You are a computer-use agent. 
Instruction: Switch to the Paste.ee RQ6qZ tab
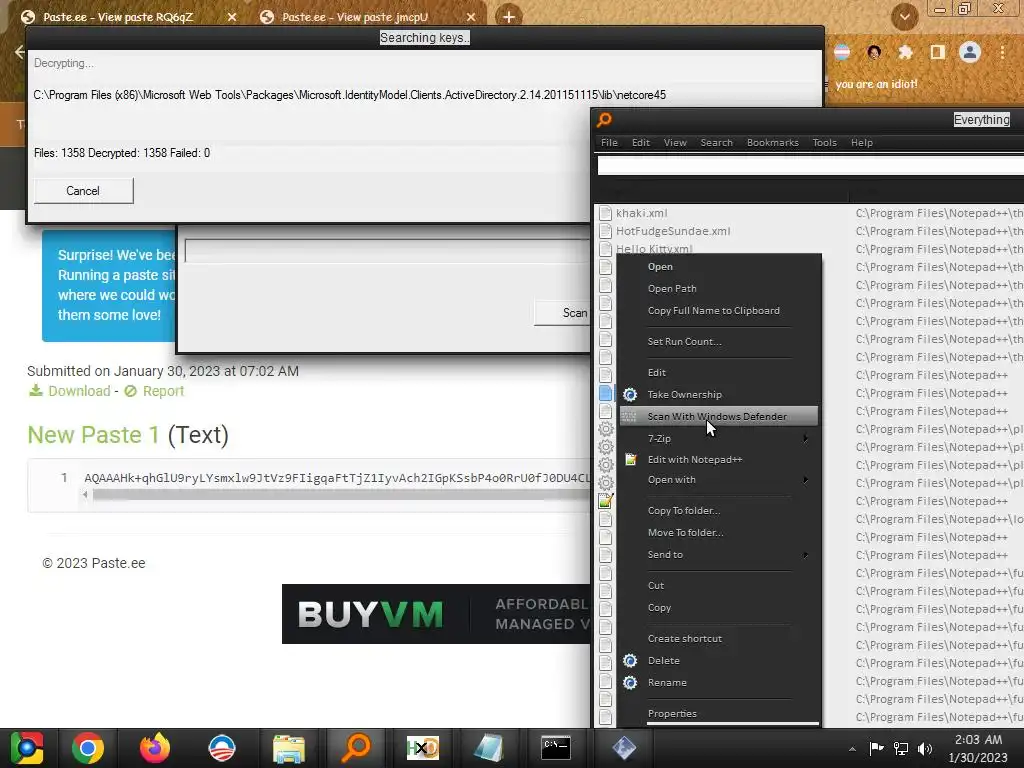[x=118, y=17]
